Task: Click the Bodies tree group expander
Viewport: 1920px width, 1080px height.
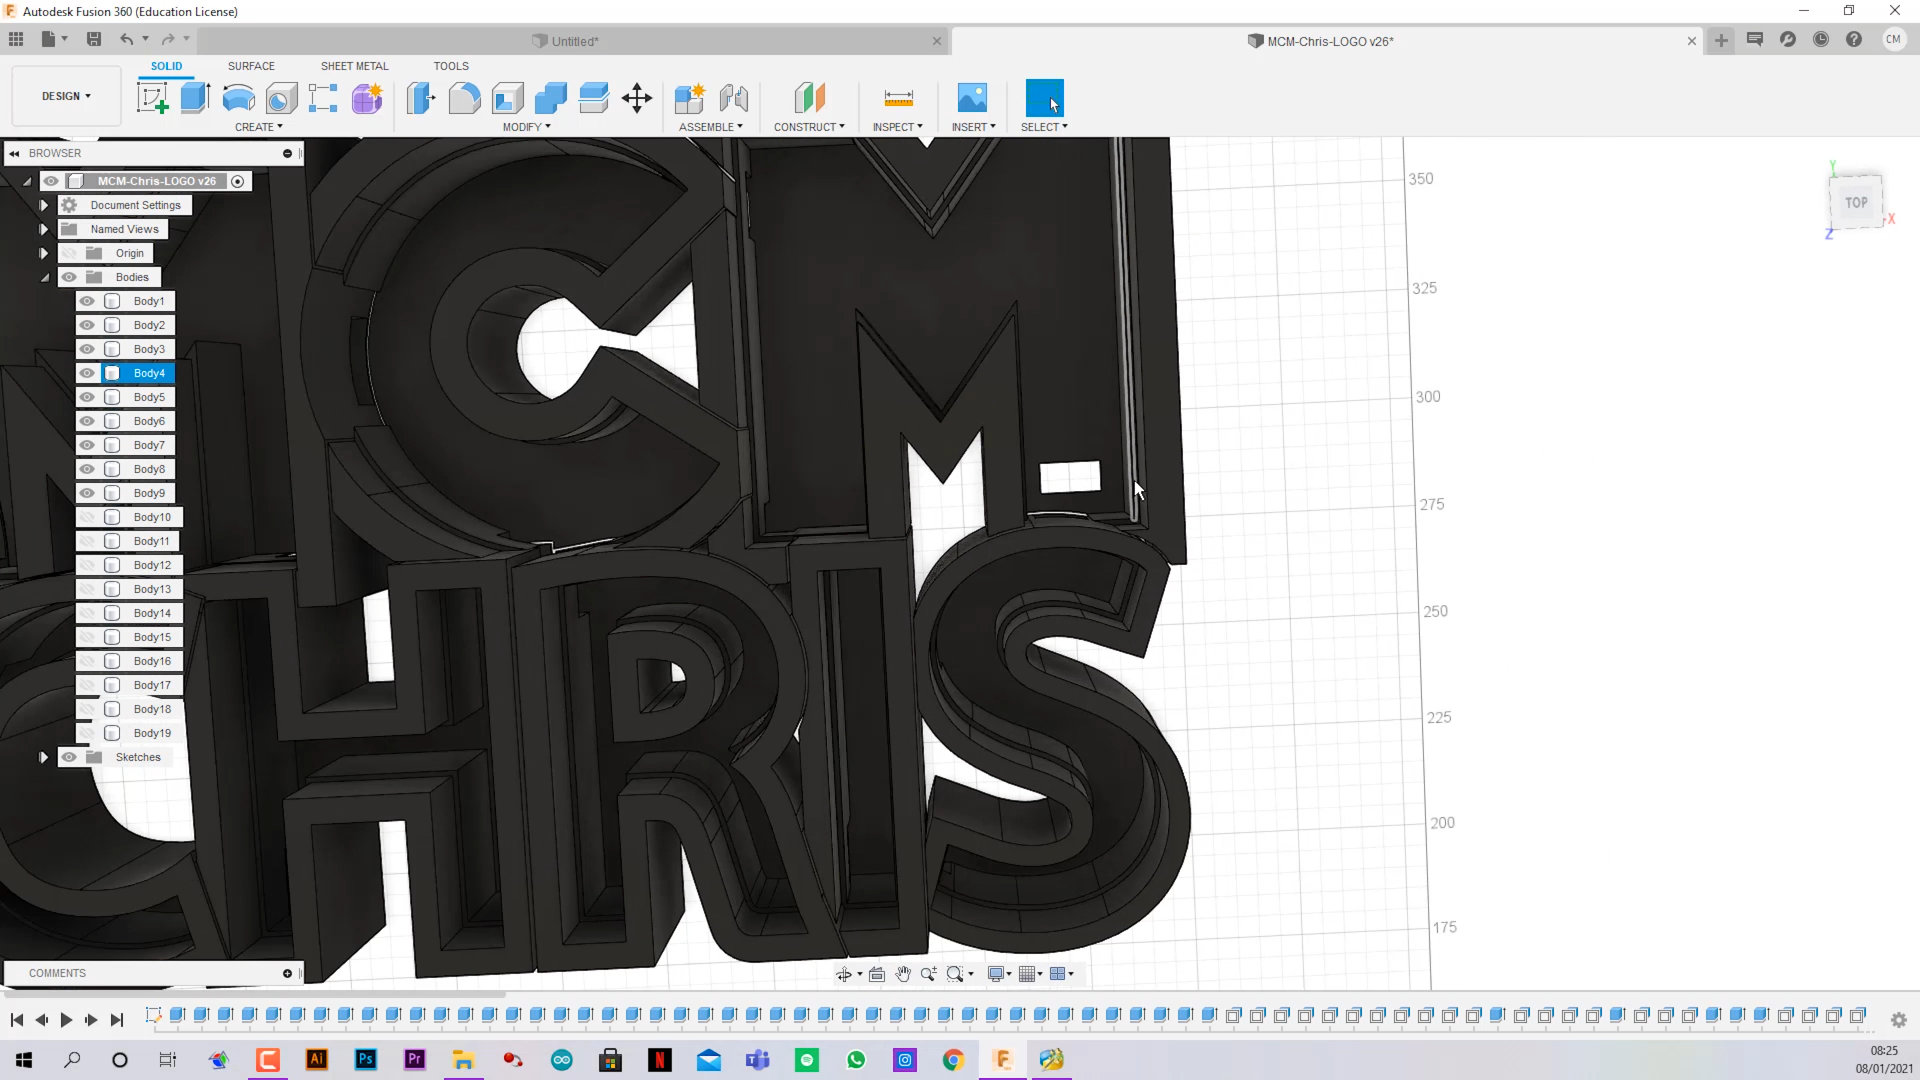Action: [46, 277]
